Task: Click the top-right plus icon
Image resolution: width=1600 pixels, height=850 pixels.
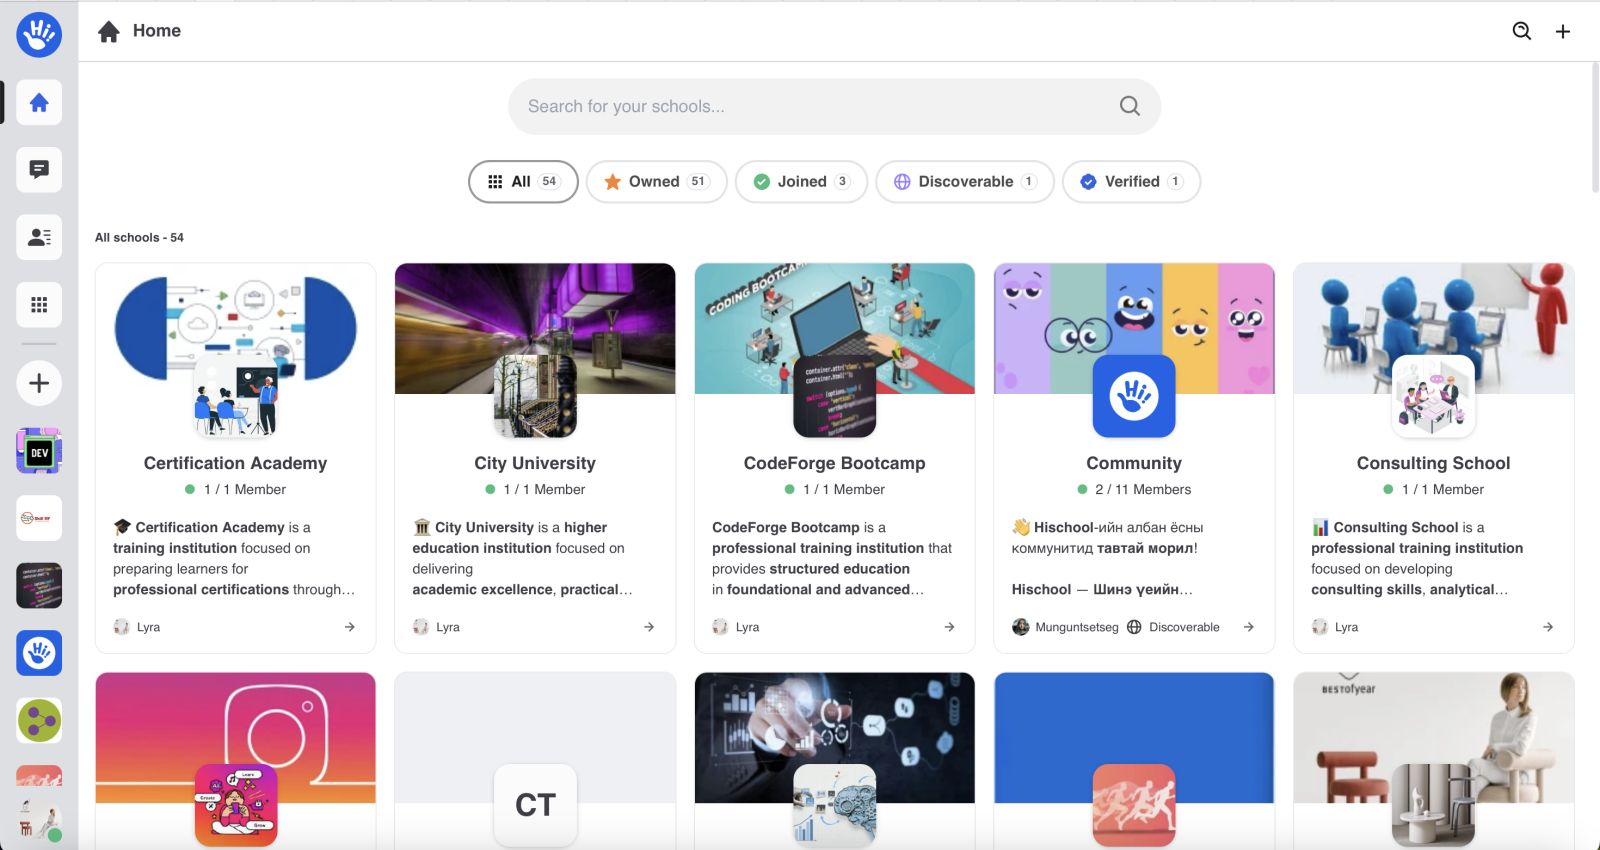Action: coord(1563,31)
